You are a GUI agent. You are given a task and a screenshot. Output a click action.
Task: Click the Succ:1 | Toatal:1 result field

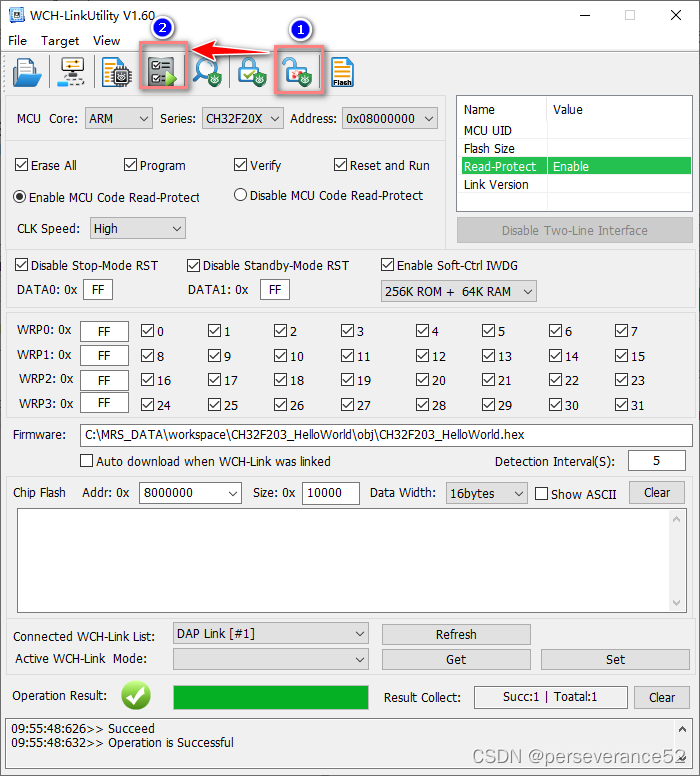coord(550,697)
